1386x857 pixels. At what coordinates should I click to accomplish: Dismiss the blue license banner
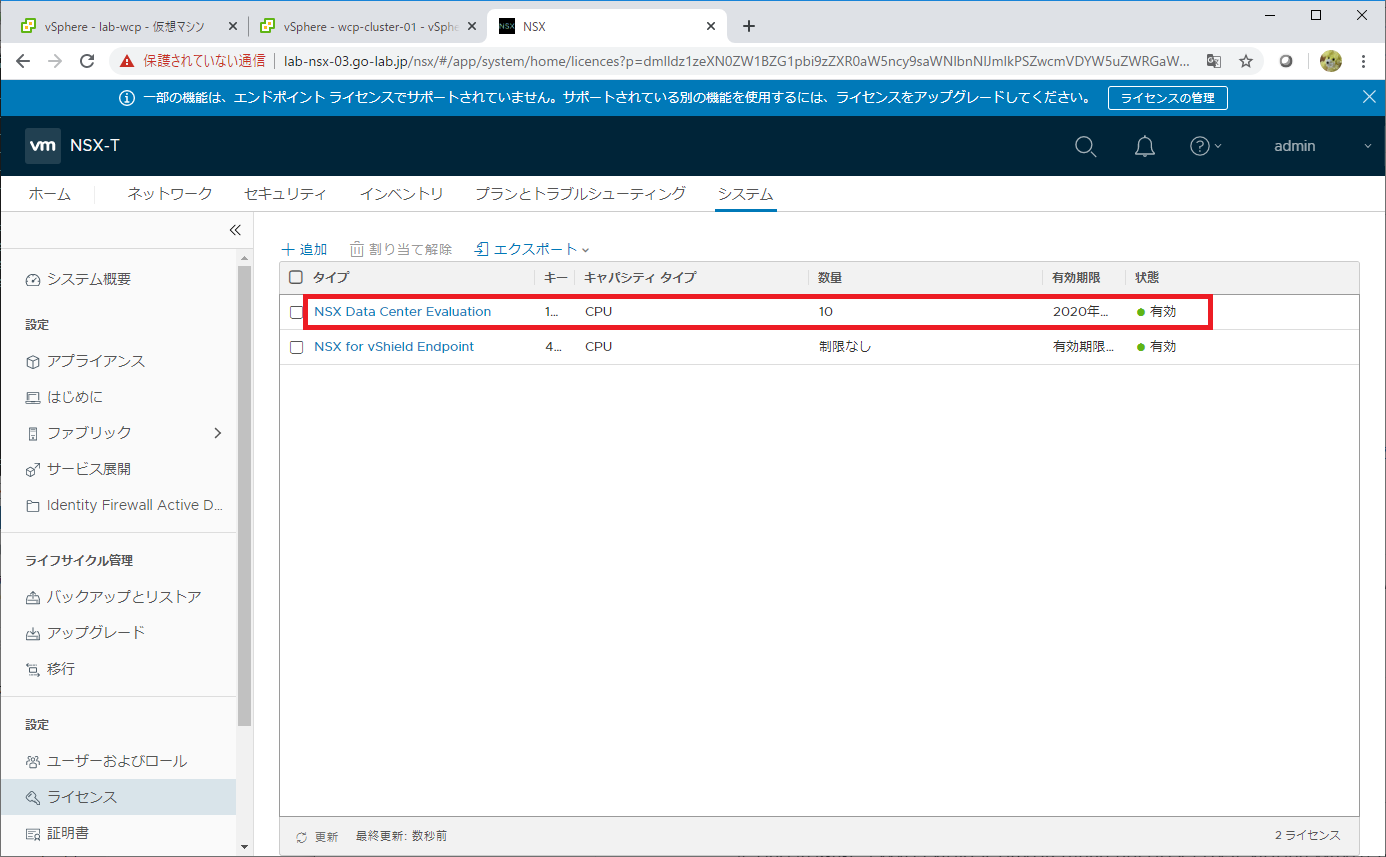[x=1369, y=97]
